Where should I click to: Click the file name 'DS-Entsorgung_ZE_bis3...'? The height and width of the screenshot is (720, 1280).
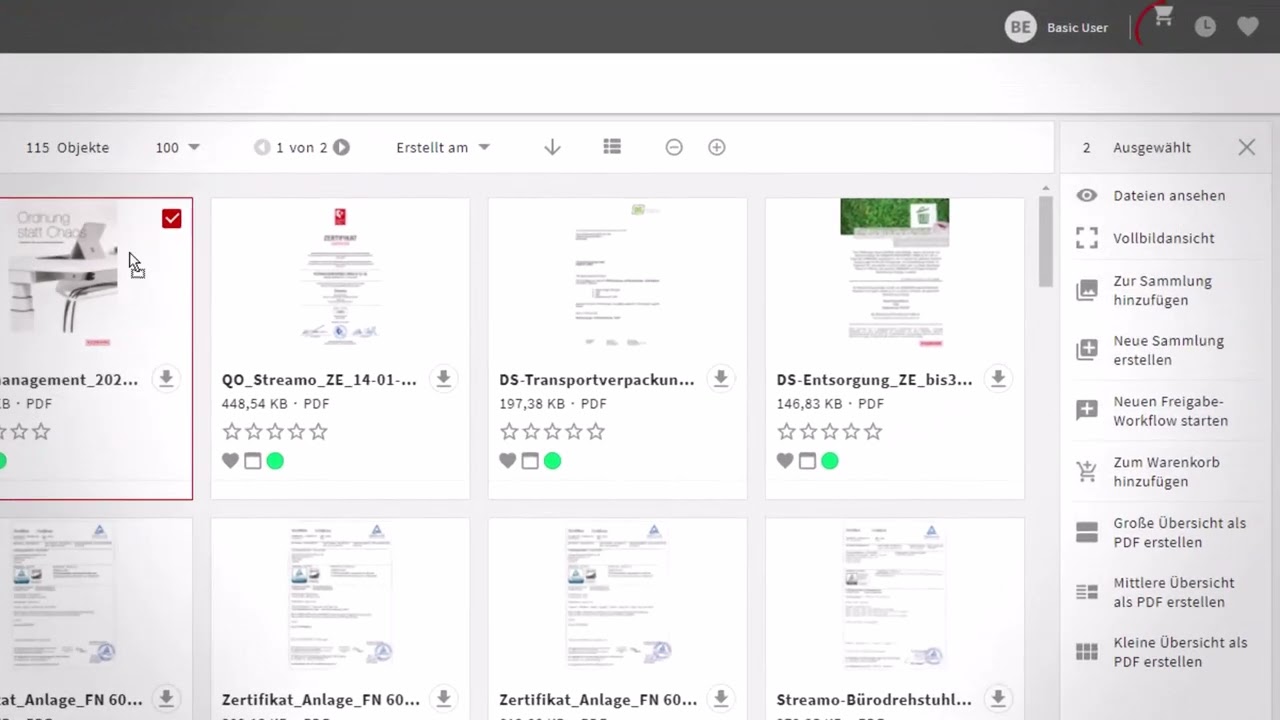tap(874, 380)
